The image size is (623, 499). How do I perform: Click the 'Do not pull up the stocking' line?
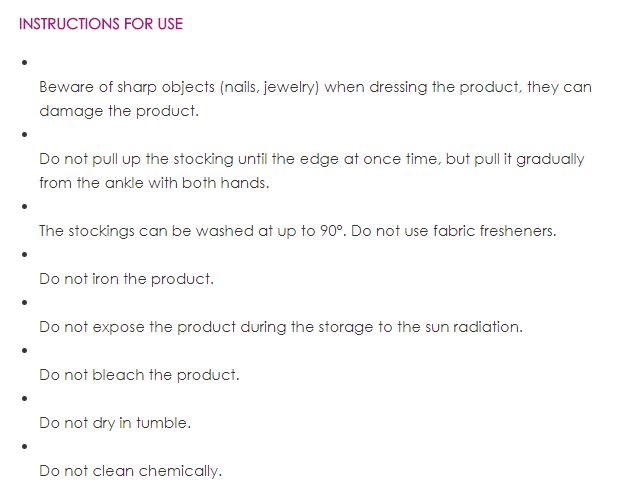[x=311, y=159]
